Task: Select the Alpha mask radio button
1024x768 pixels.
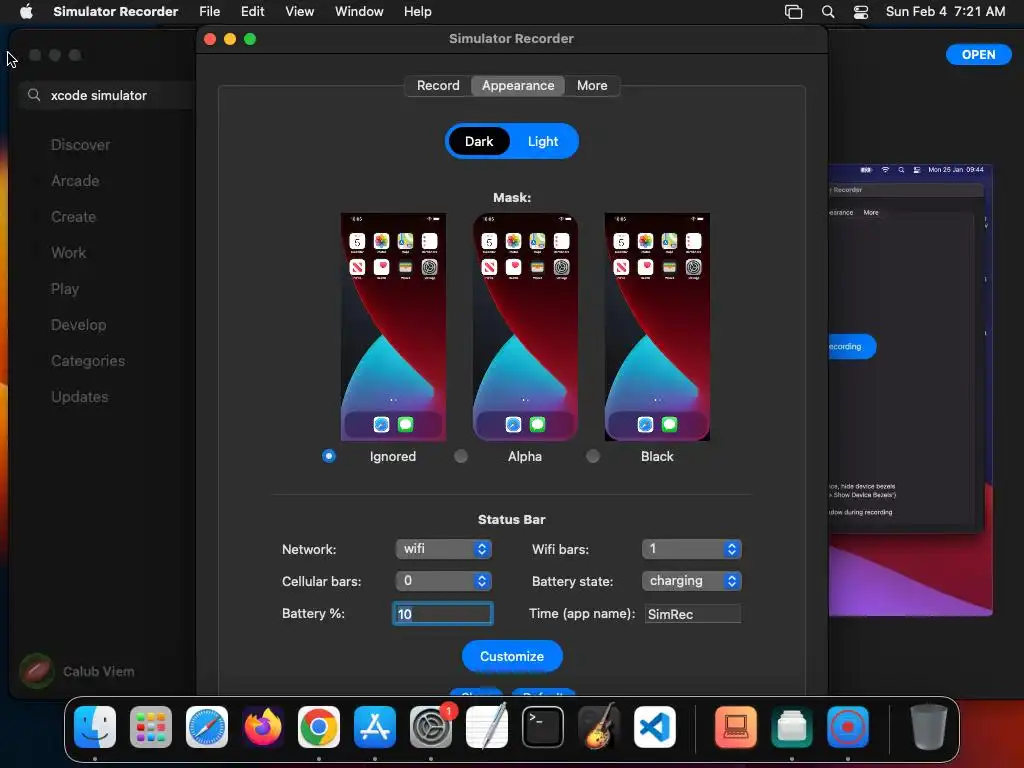Action: pyautogui.click(x=461, y=456)
